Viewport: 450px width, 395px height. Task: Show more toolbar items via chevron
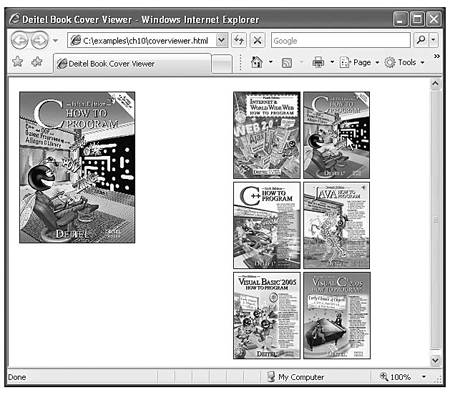(x=437, y=56)
